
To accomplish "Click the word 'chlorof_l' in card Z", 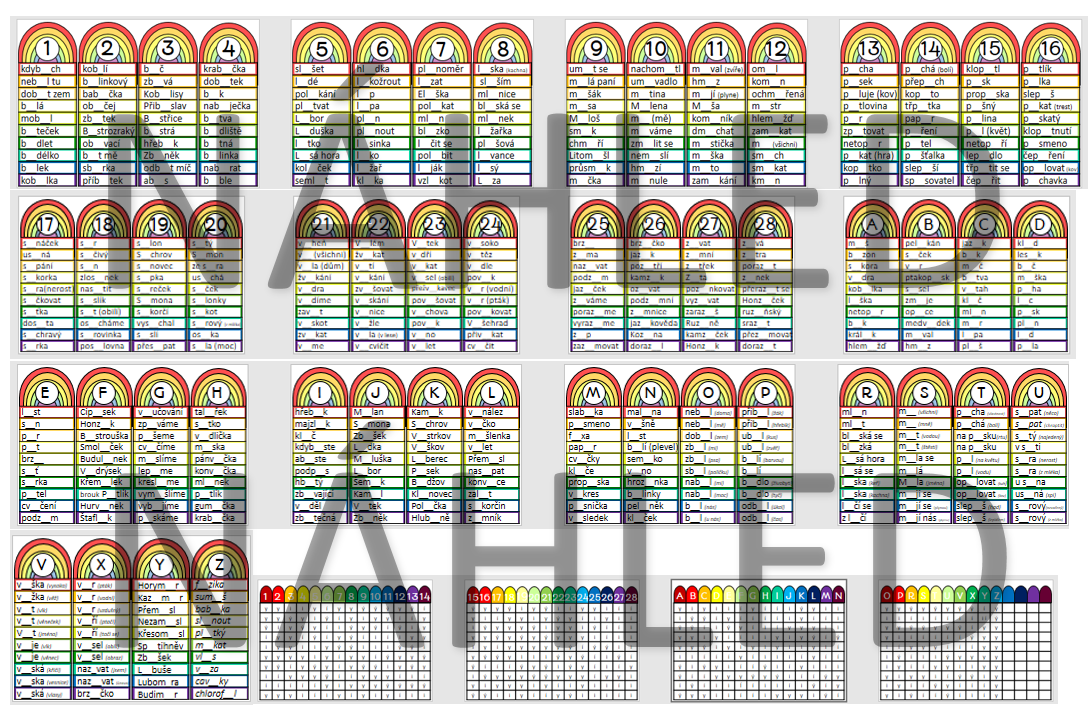I will [x=216, y=694].
